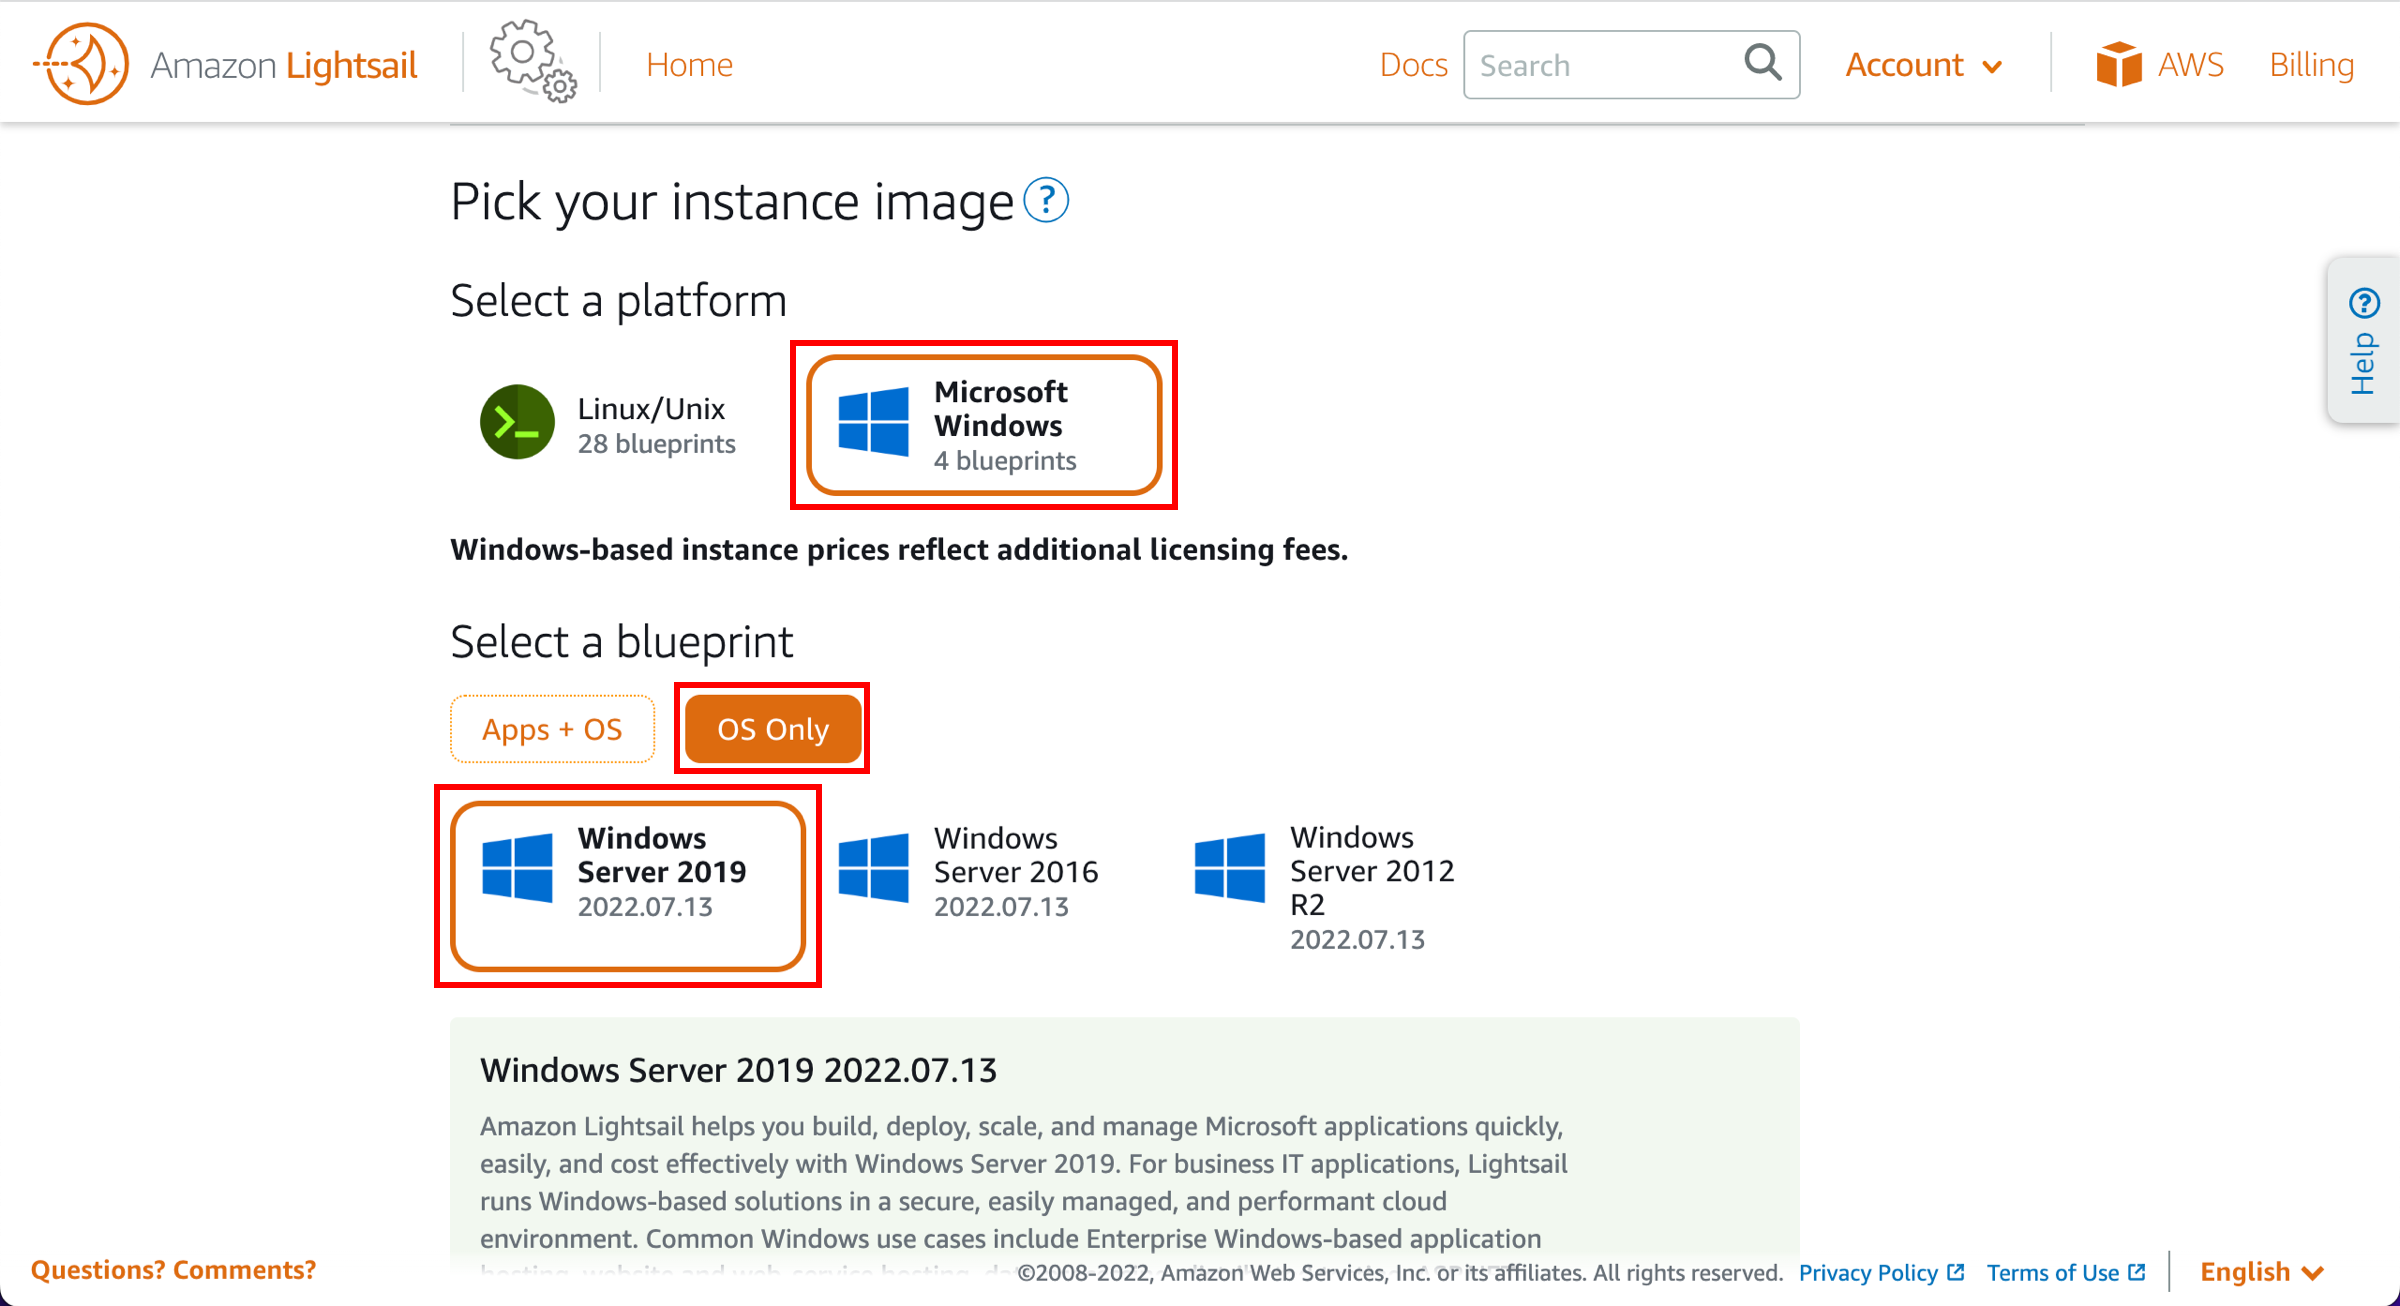The width and height of the screenshot is (2400, 1306).
Task: Expand the English language dropdown
Action: pyautogui.click(x=2261, y=1272)
